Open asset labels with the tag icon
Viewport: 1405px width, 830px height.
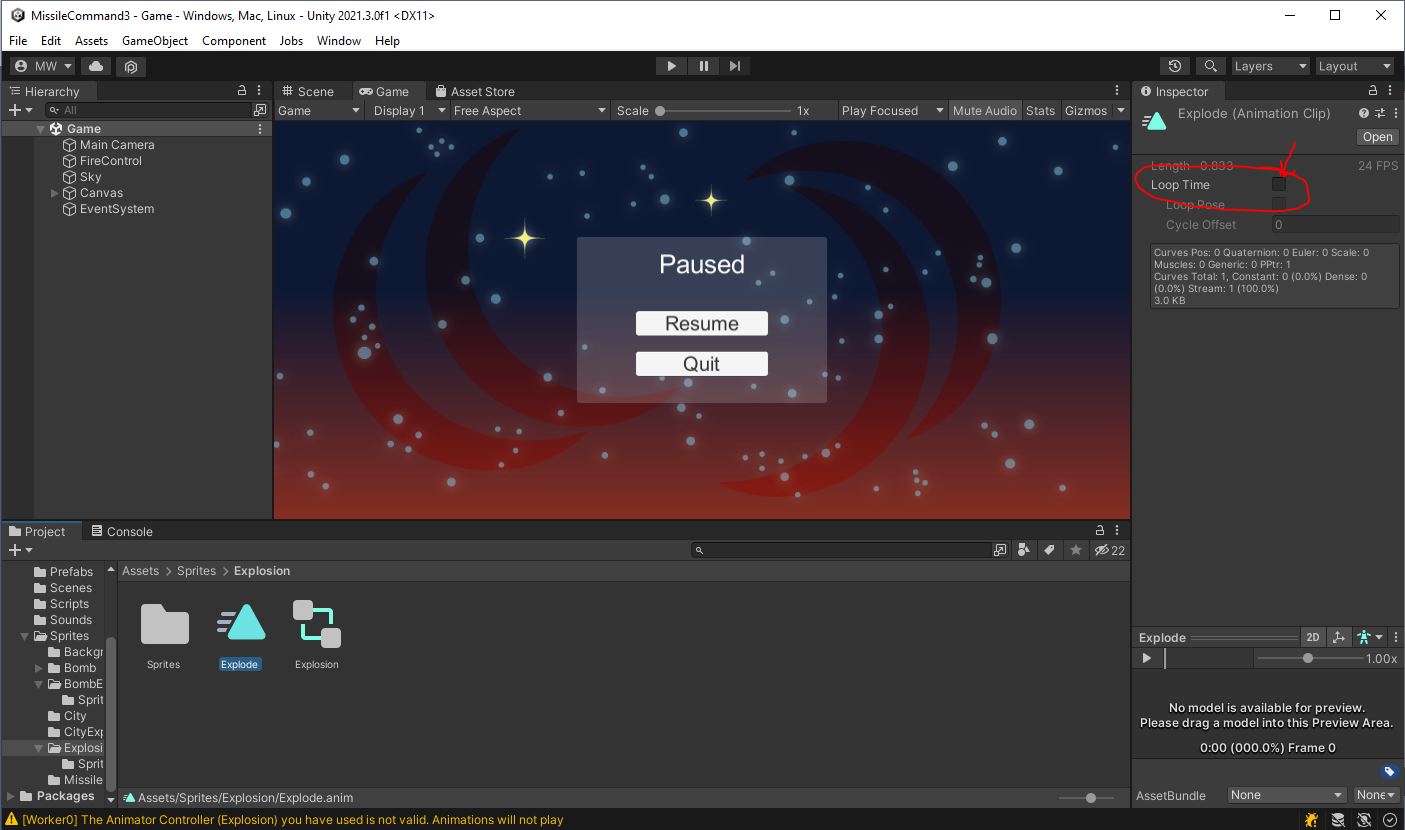1049,550
